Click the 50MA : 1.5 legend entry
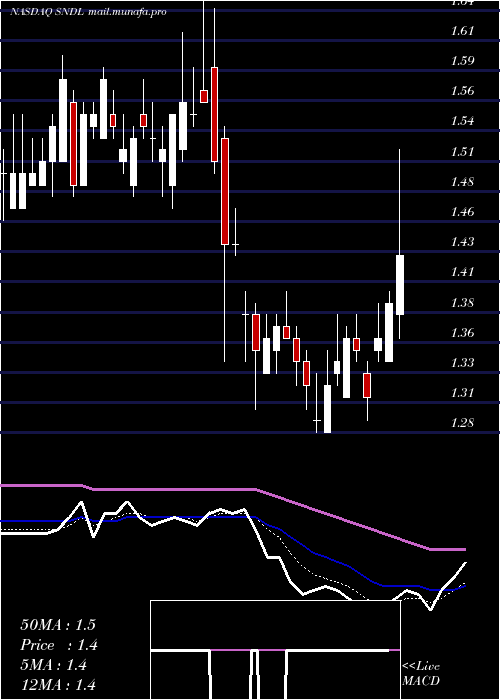This screenshot has width=500, height=700. pos(58,625)
